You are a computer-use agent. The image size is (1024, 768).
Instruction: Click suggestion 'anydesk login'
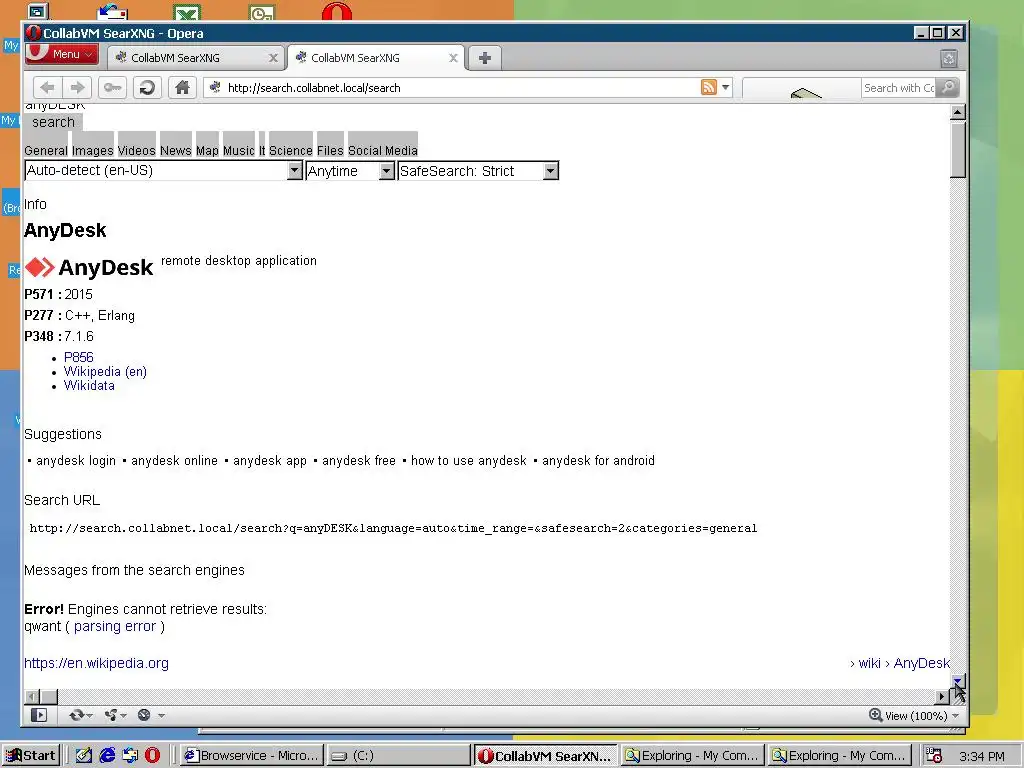[76, 460]
